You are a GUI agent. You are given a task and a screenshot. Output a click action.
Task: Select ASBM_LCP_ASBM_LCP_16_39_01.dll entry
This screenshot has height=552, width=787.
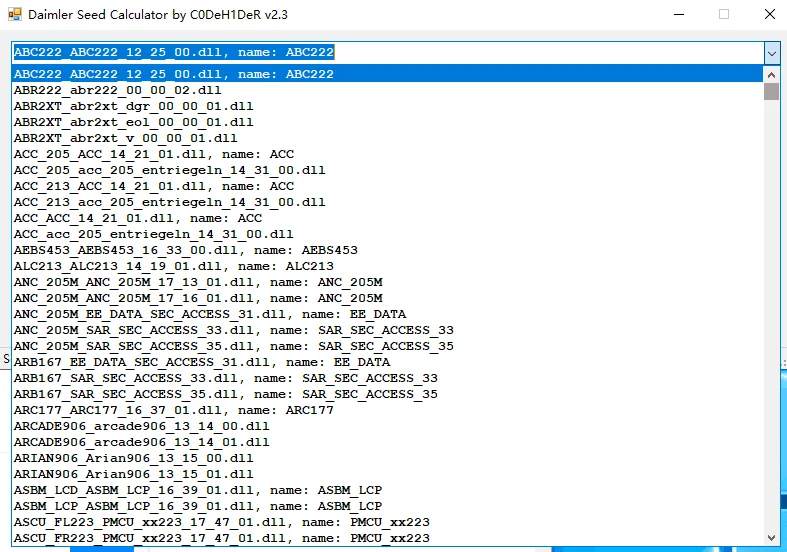coord(387,507)
